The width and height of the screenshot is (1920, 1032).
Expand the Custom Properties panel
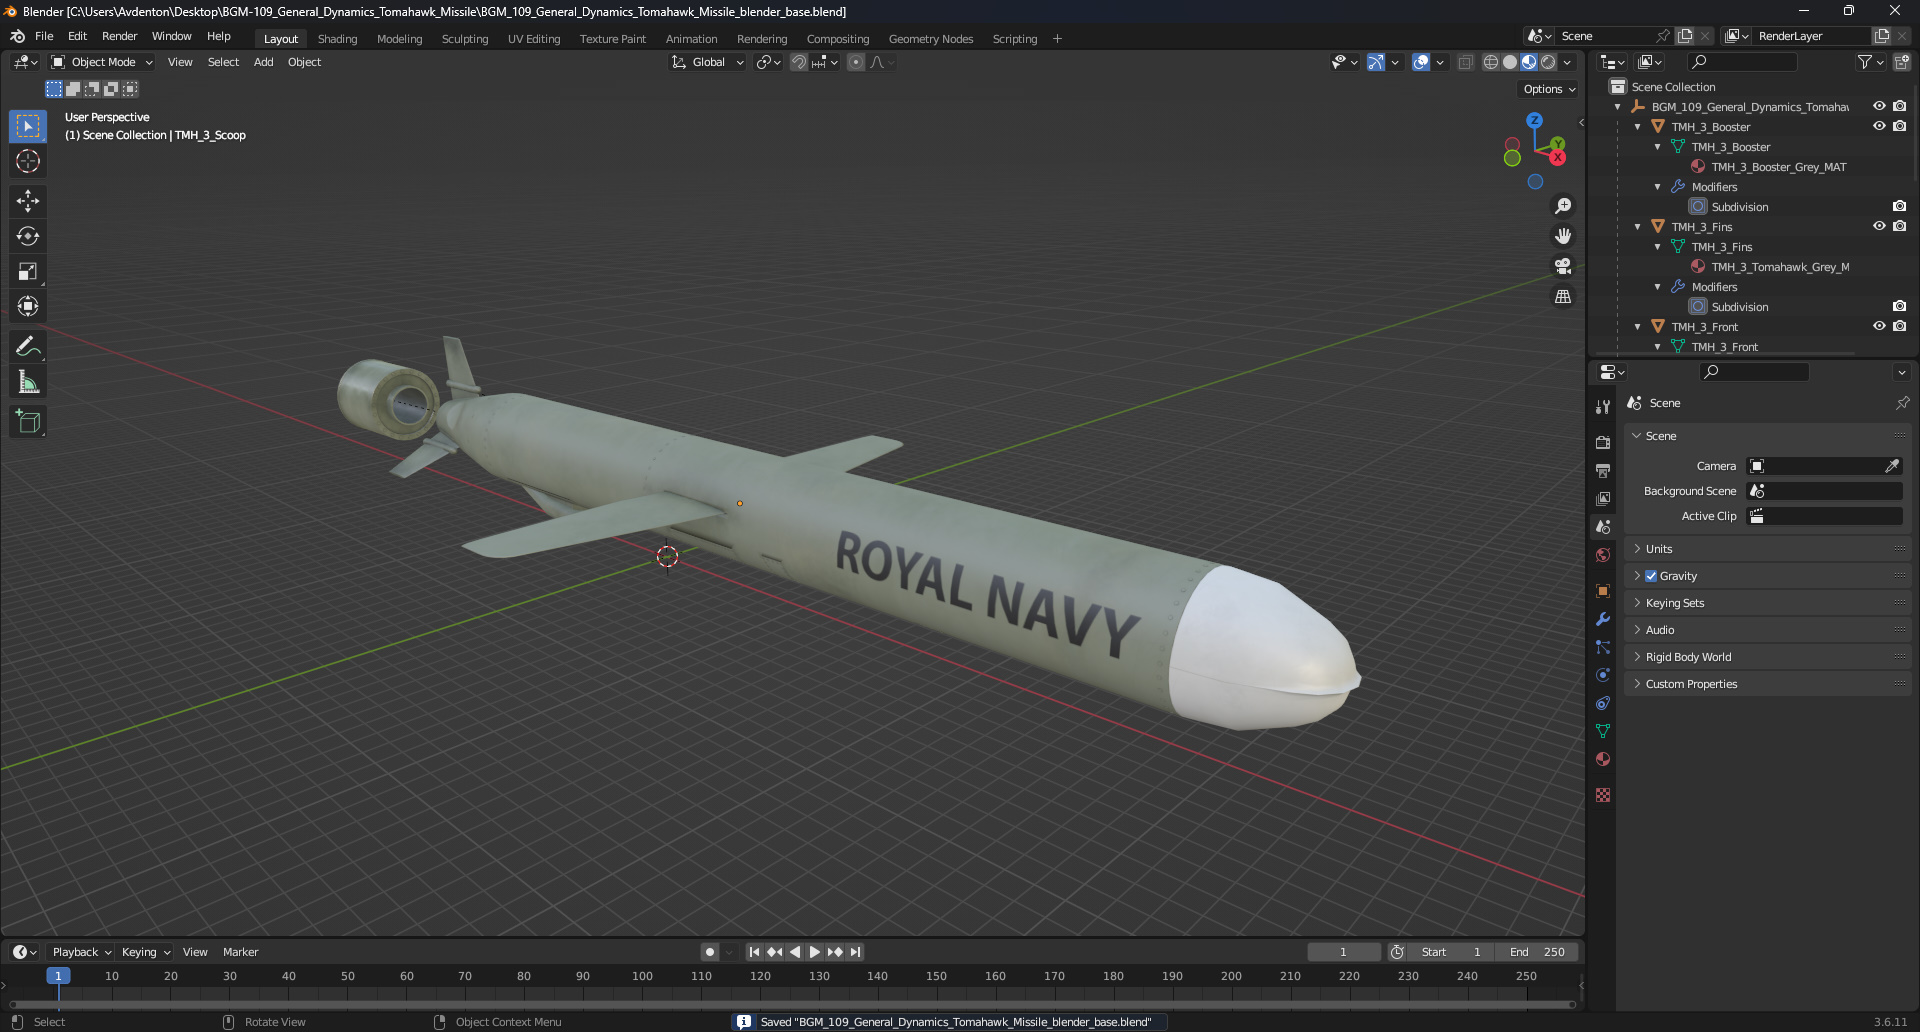tap(1768, 684)
